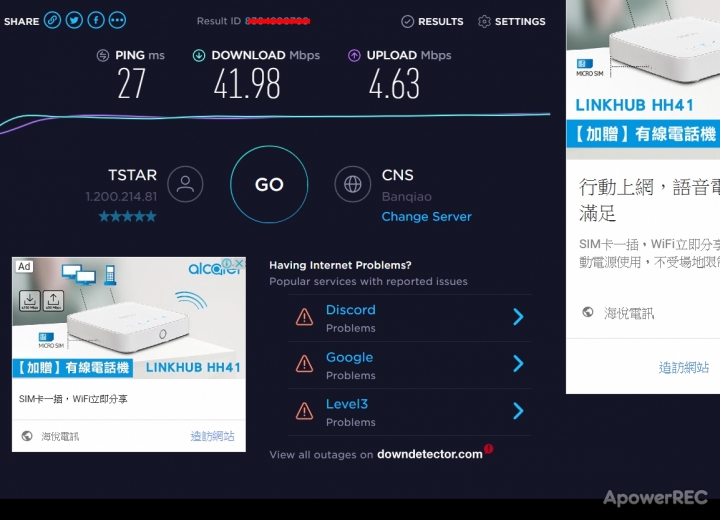Viewport: 720px width, 520px height.
Task: Click the TSTAR user profile icon
Action: click(x=185, y=184)
